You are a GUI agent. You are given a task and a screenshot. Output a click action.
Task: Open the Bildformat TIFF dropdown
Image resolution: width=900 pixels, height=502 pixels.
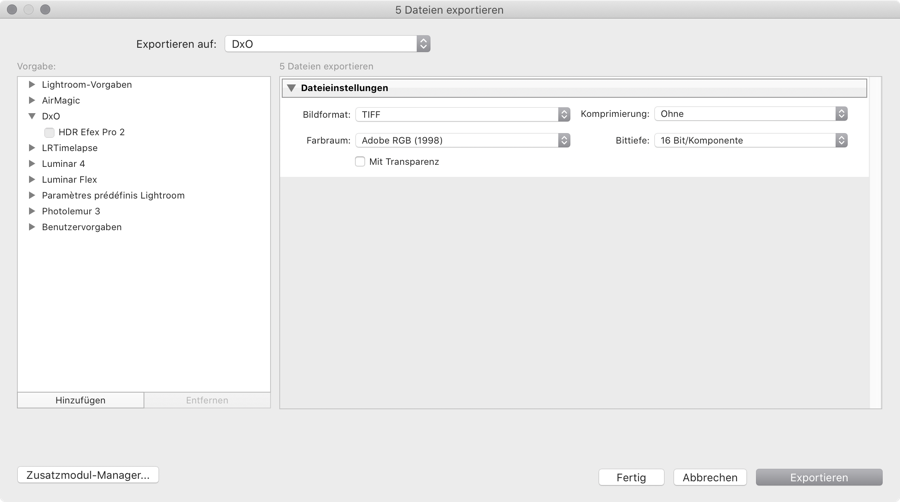pyautogui.click(x=463, y=114)
